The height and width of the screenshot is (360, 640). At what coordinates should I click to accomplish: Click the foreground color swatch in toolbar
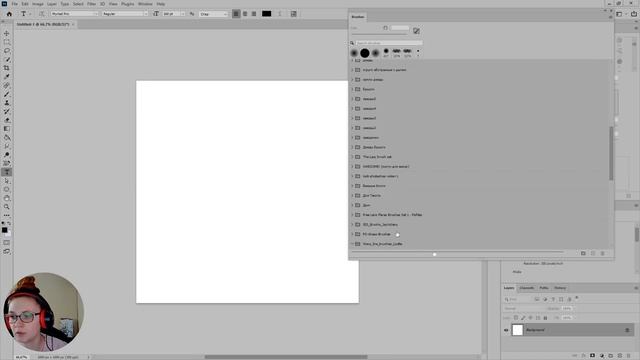point(4,230)
